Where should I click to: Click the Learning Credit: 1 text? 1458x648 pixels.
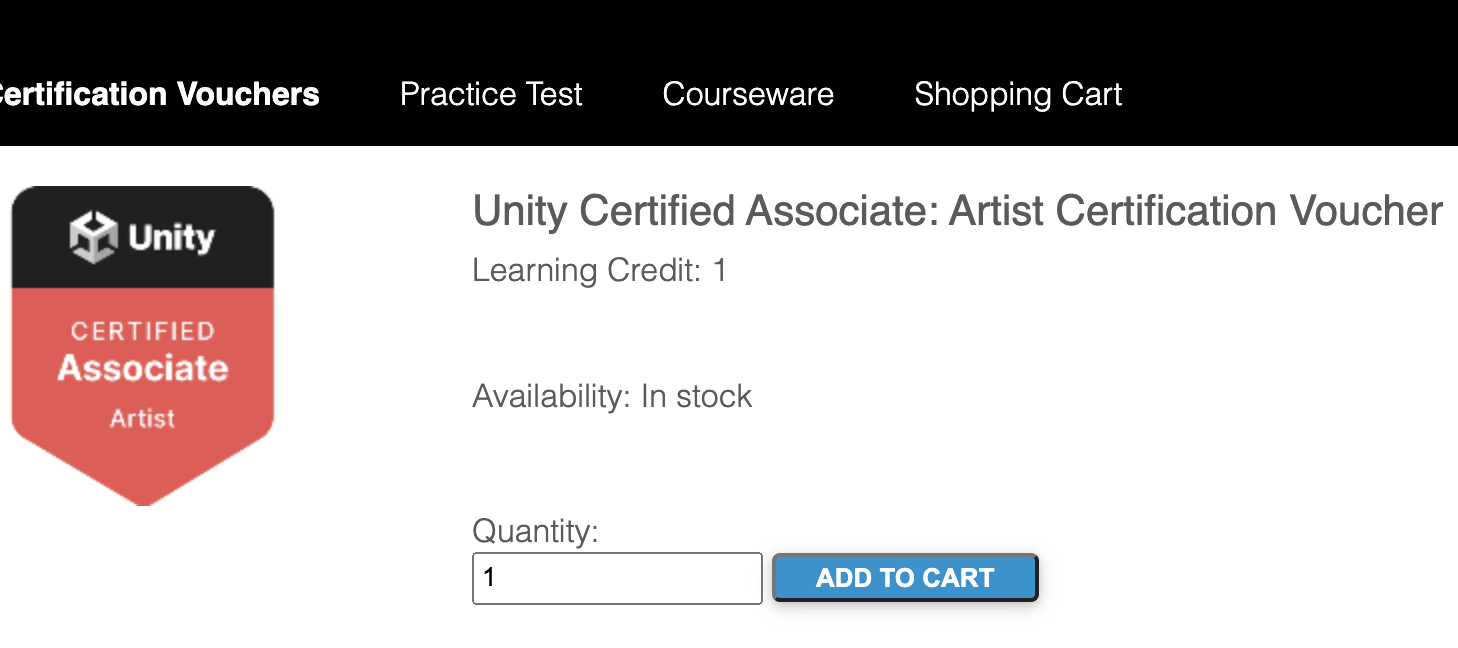600,270
